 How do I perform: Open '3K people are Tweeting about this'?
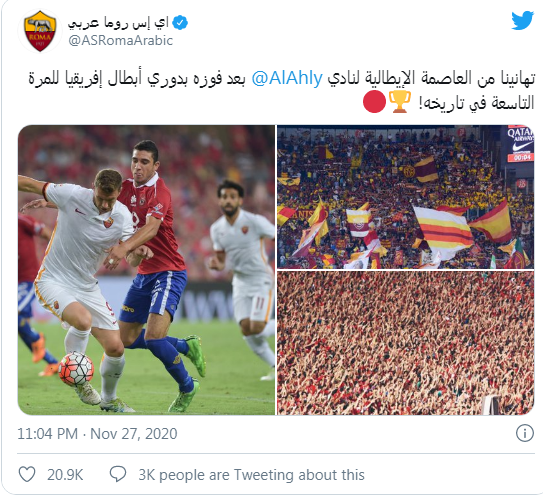tap(251, 475)
